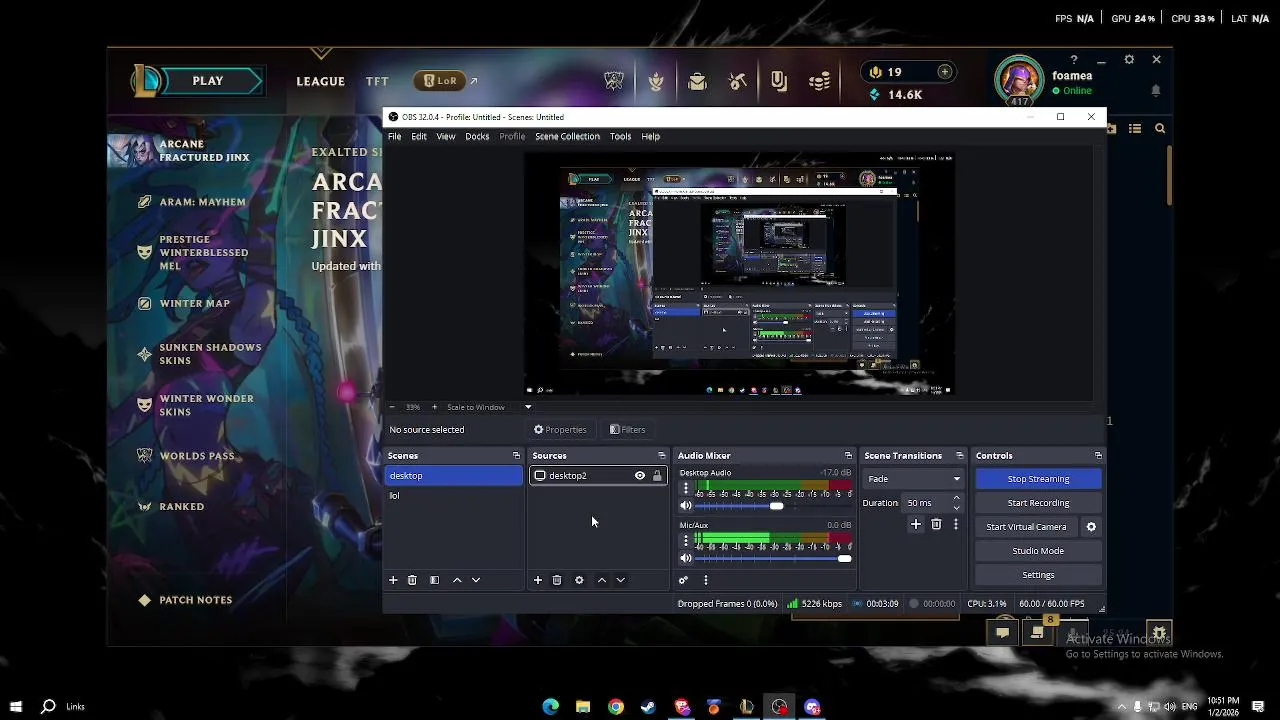The height and width of the screenshot is (720, 1280).
Task: Open OBS View menu
Action: click(446, 137)
